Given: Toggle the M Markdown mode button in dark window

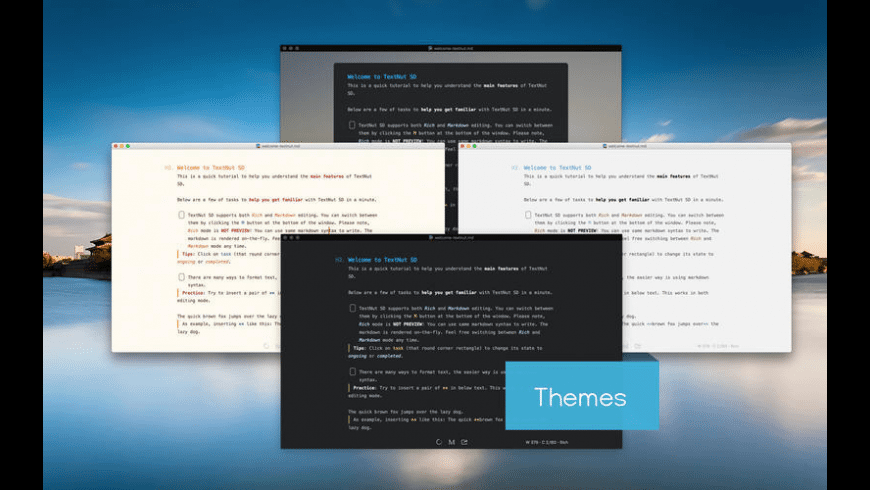Looking at the screenshot, I should coord(452,442).
